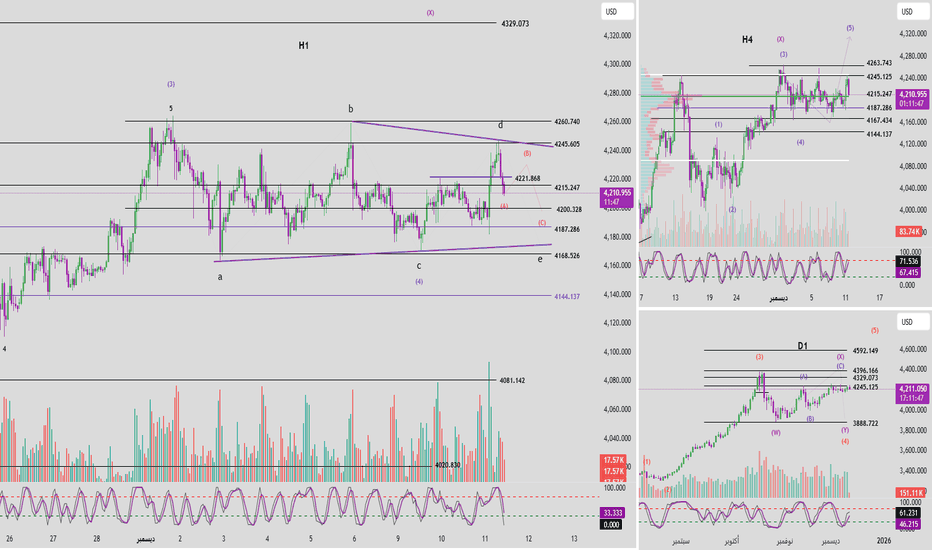
Task: Click the 4245.125 label on H4 chart
Action: pos(879,77)
